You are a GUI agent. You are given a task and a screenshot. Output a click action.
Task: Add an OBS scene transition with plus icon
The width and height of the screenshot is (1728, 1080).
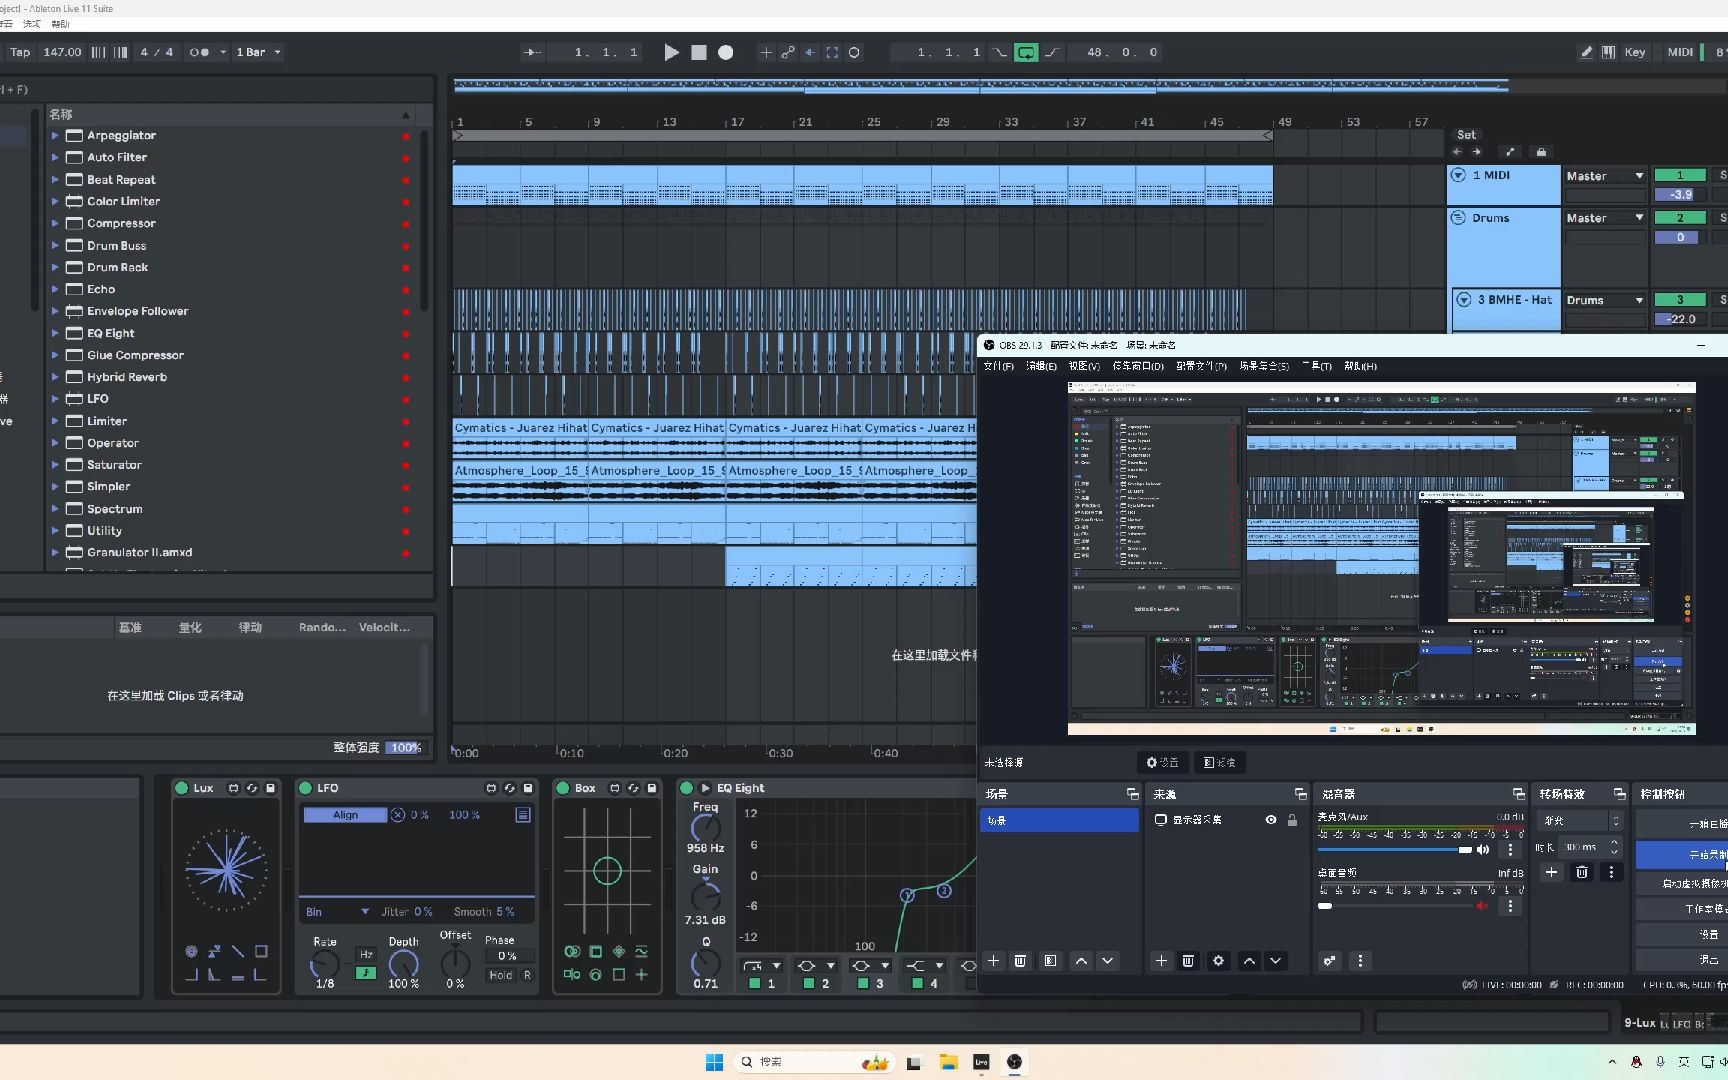[x=1551, y=872]
